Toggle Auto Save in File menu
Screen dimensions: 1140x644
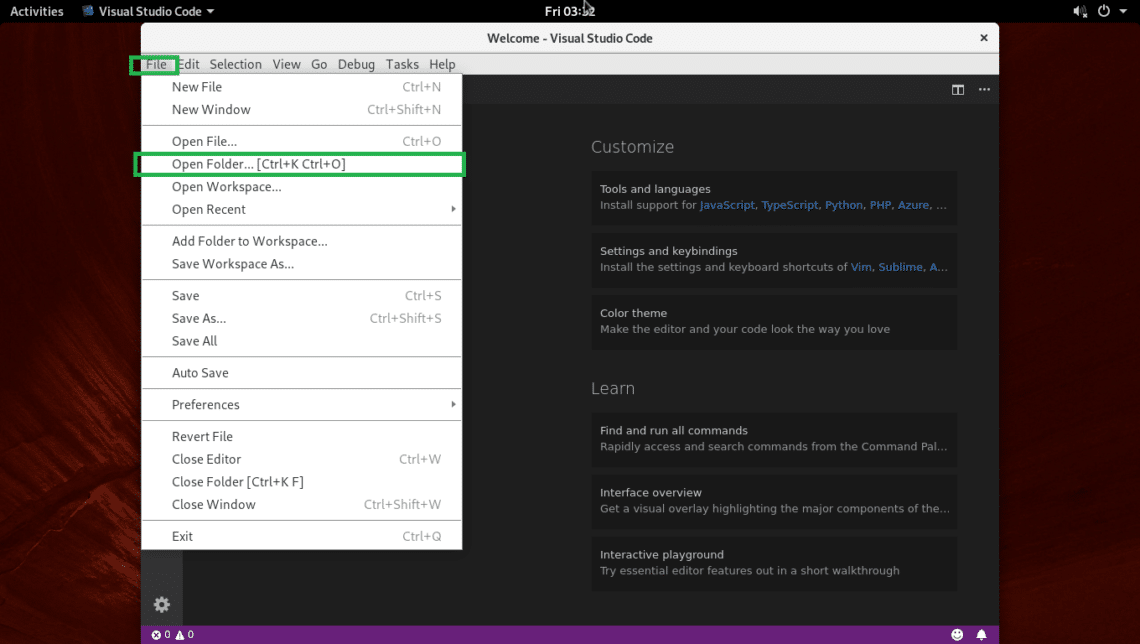[x=200, y=373]
